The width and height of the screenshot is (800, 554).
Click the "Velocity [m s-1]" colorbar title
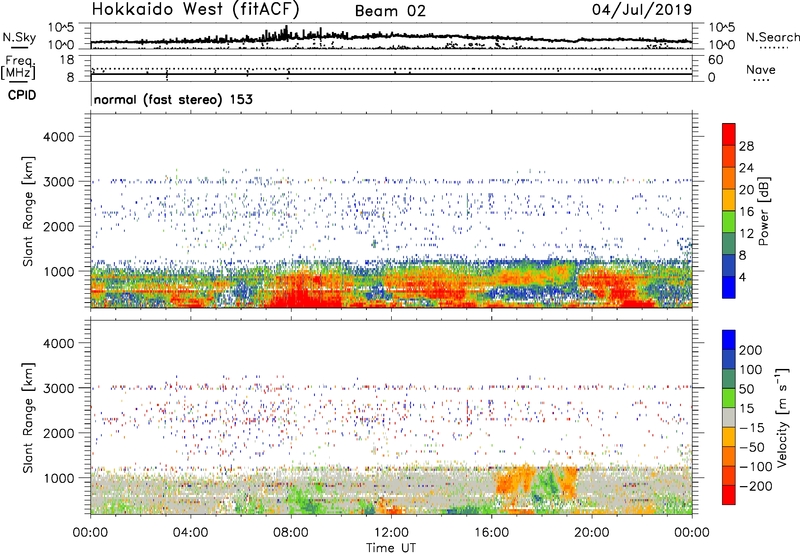[781, 417]
